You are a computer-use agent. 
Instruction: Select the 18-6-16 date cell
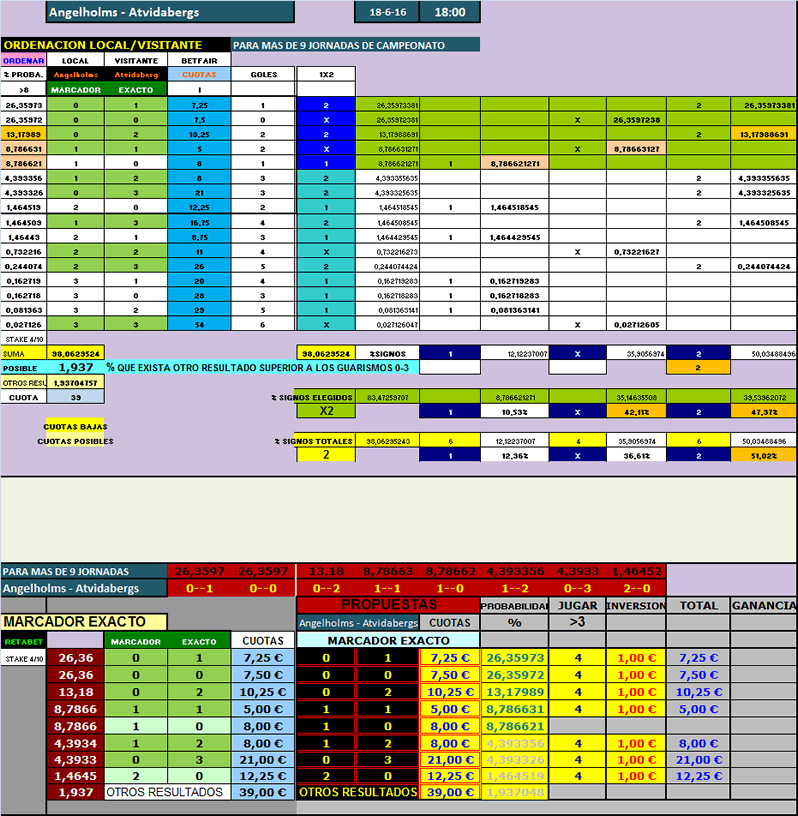(x=387, y=12)
